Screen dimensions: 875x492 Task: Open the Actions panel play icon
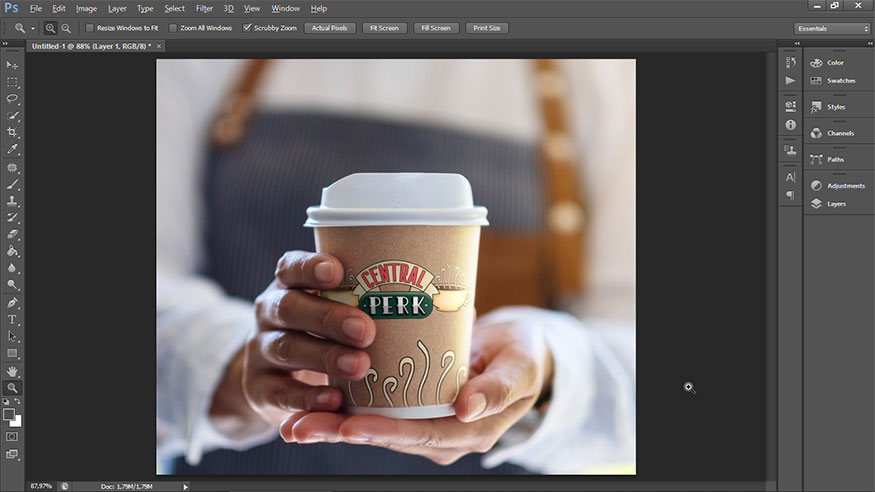pyautogui.click(x=790, y=80)
